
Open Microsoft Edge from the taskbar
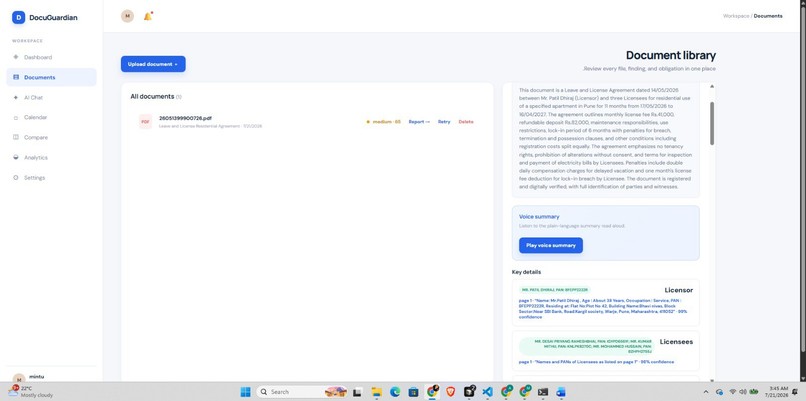(395, 392)
